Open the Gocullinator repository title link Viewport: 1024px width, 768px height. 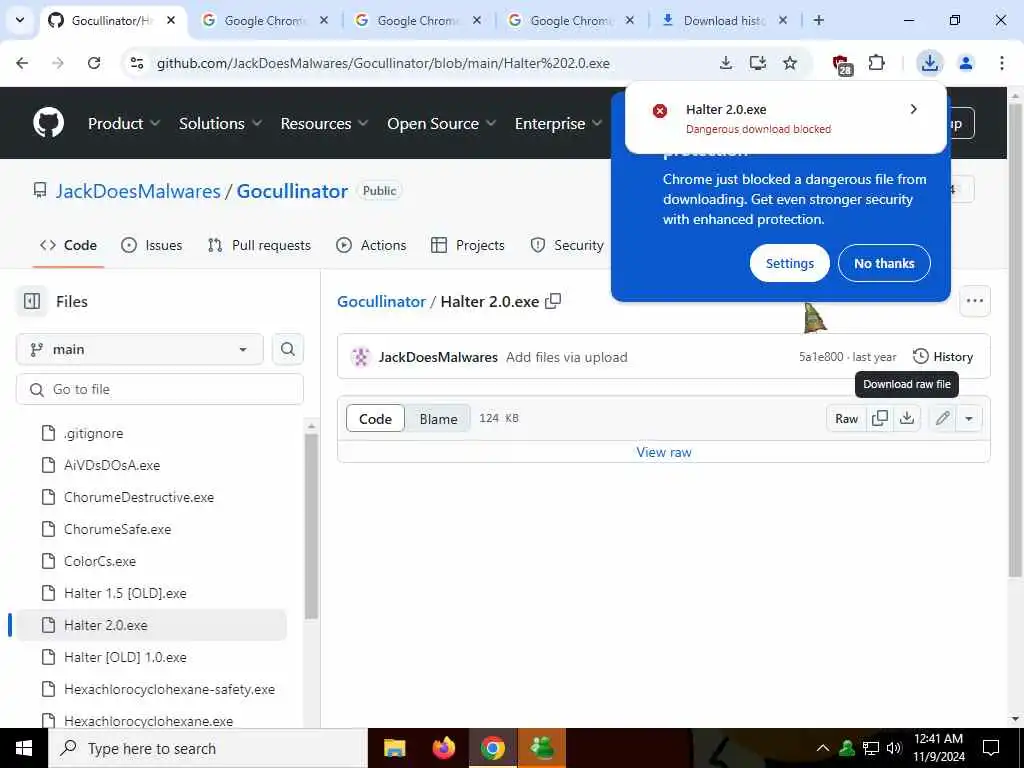pos(292,191)
